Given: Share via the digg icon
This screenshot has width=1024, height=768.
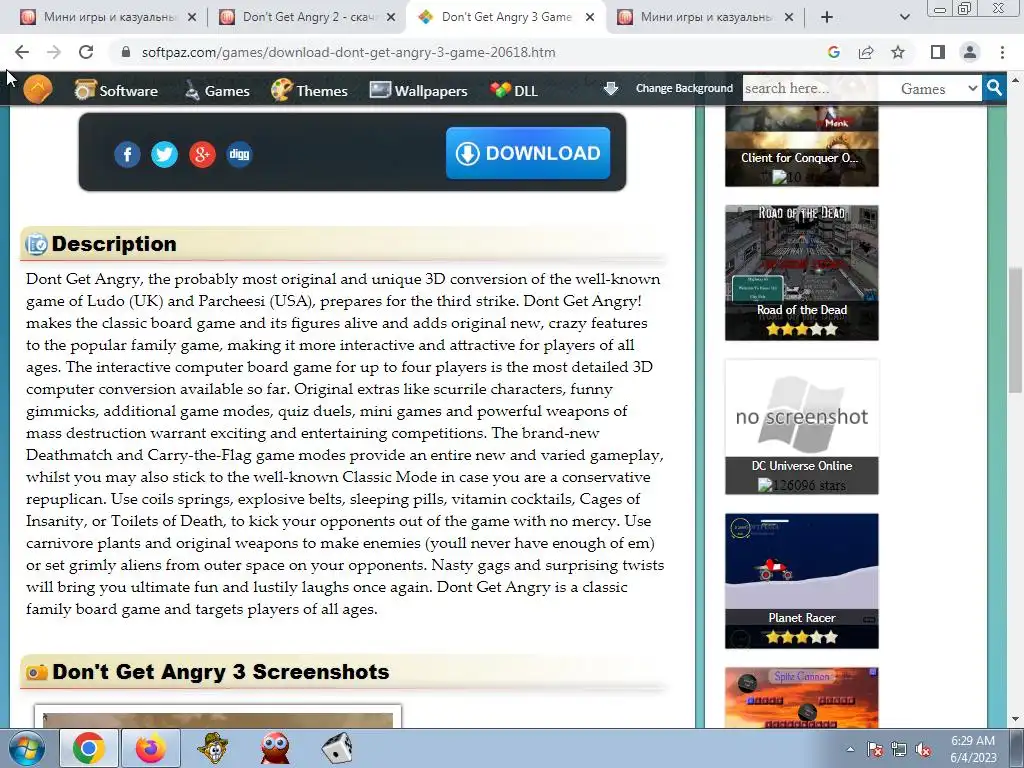Looking at the screenshot, I should pos(239,154).
